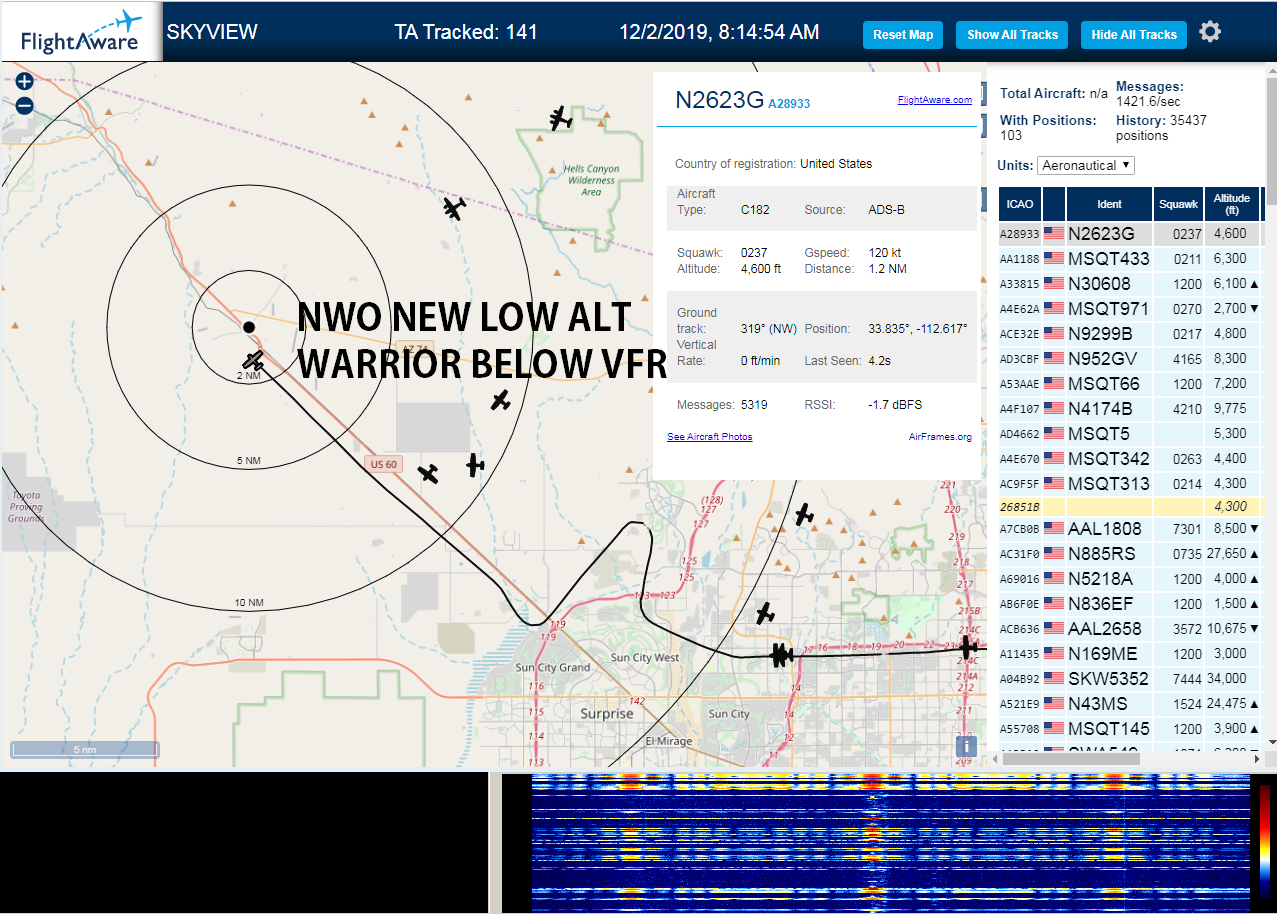The image size is (1277, 915).
Task: Open See Aircraft Photos link
Action: 710,437
